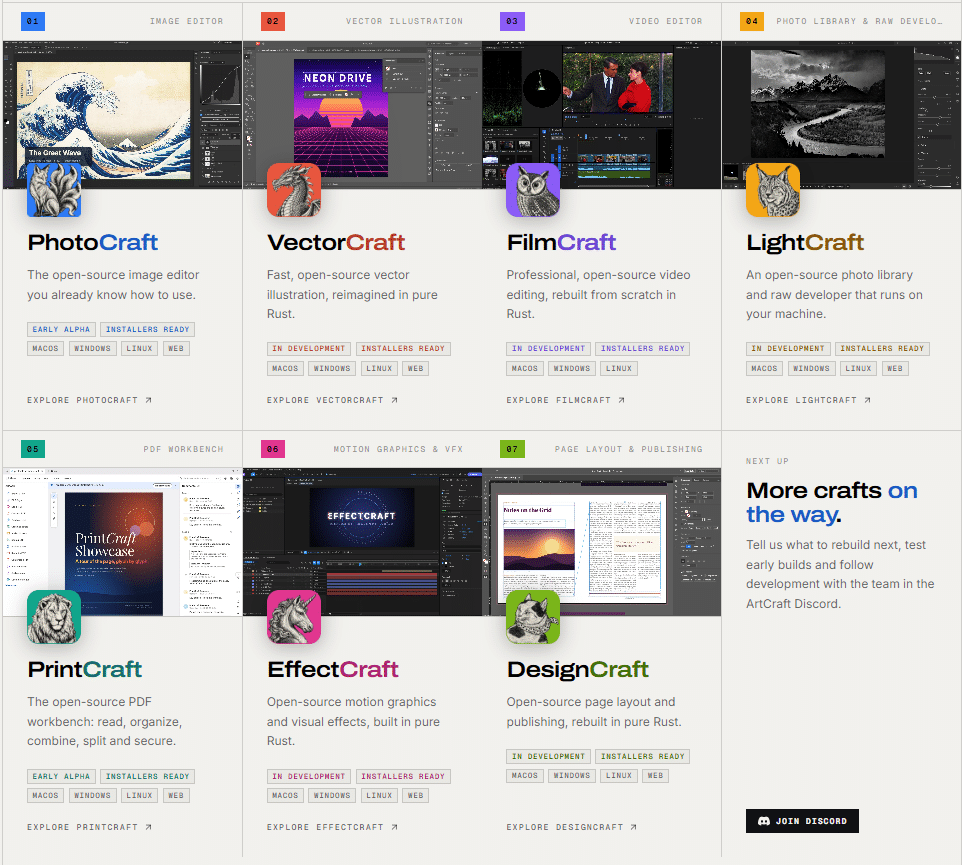Open the PrintCraft Showcase PDF screenshot
This screenshot has width=962, height=865.
[123, 542]
